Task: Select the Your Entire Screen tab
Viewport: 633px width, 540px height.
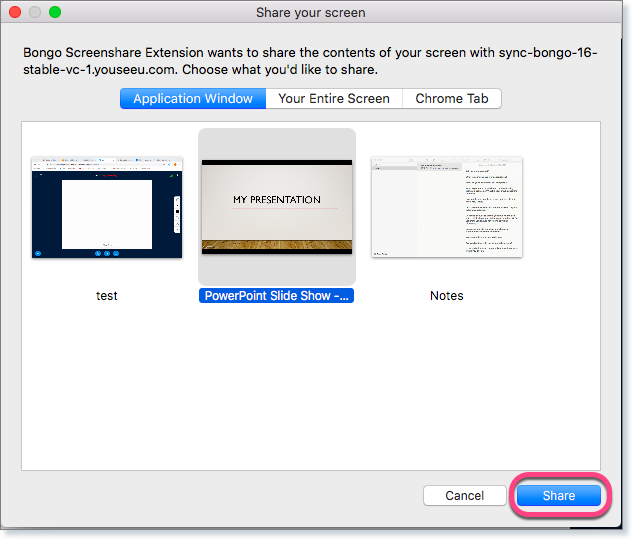Action: (334, 99)
